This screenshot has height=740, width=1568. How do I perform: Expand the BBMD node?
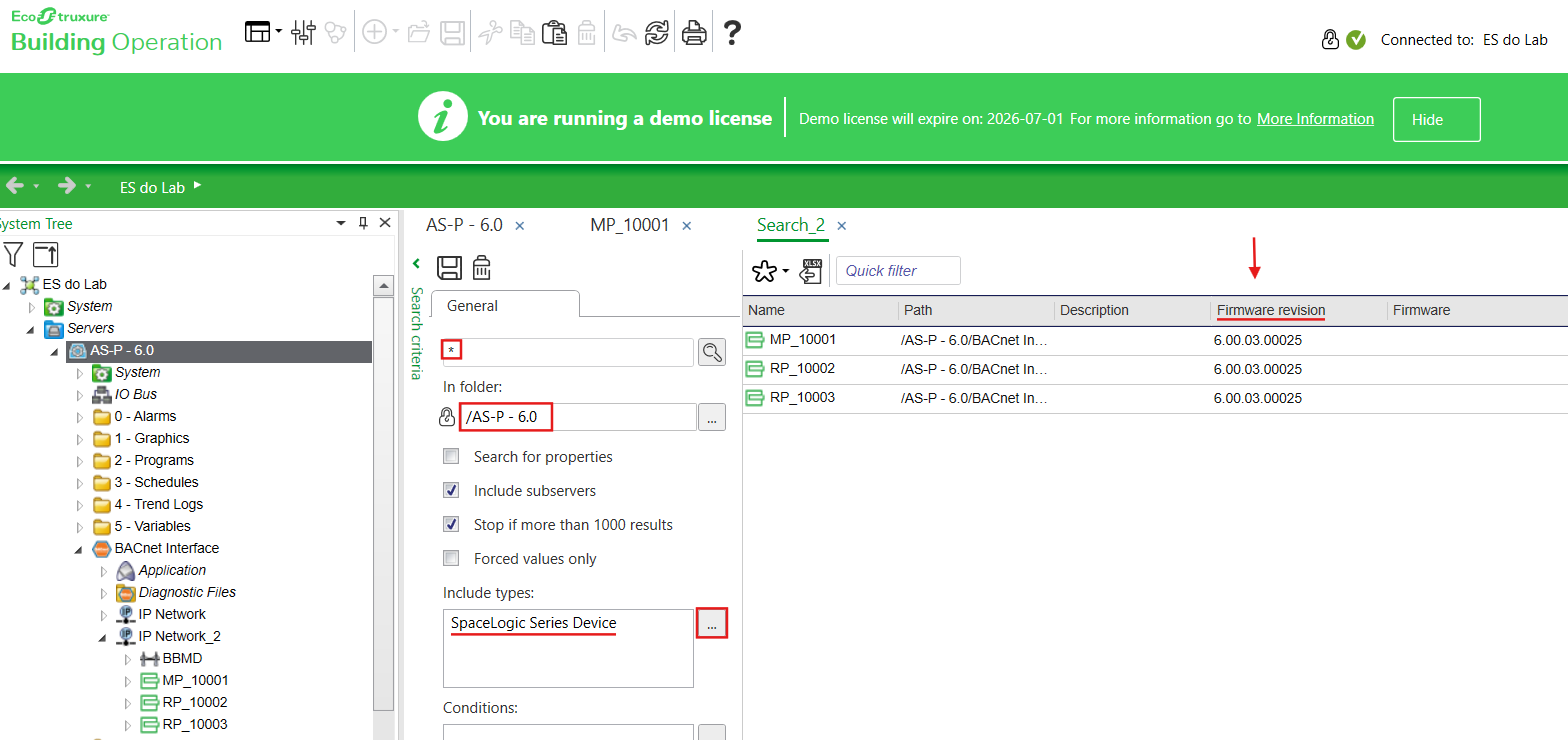(128, 659)
